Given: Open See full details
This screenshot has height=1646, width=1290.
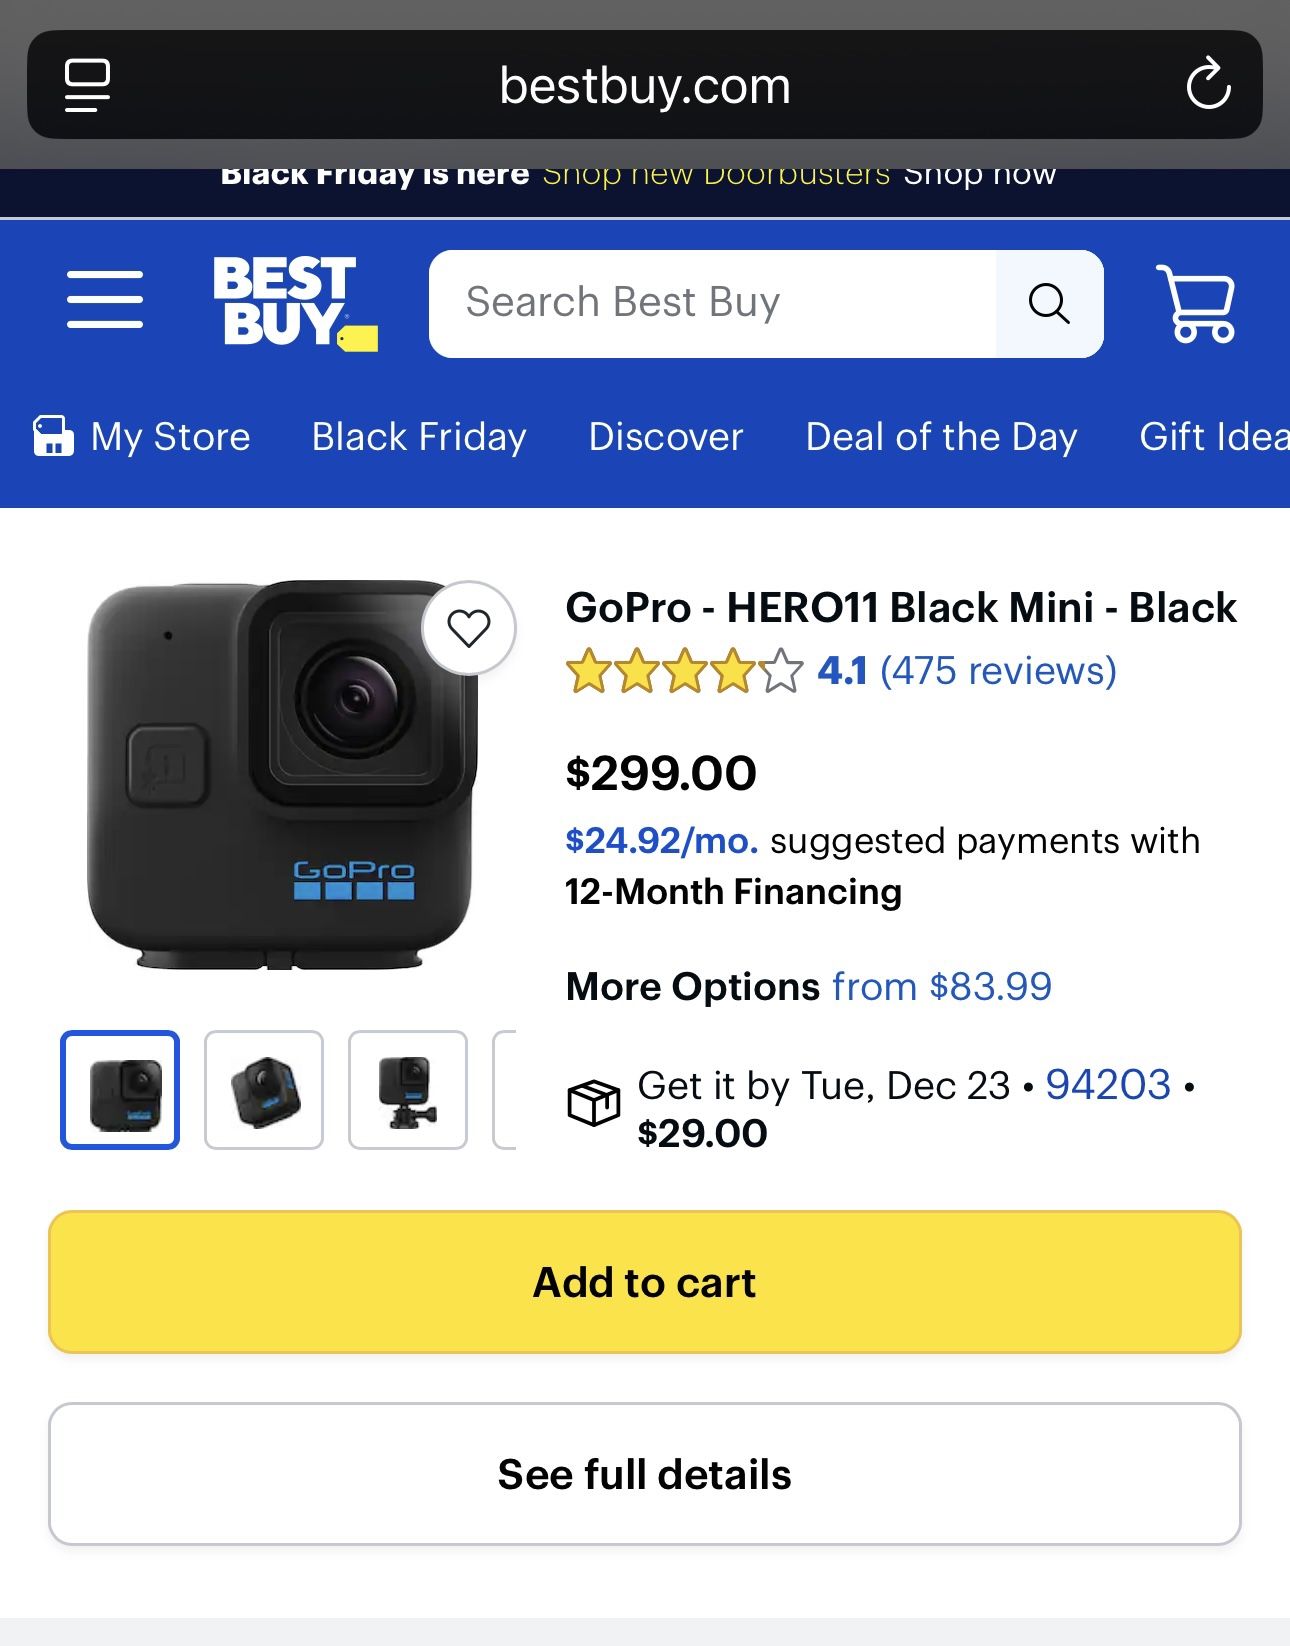Looking at the screenshot, I should (645, 1473).
